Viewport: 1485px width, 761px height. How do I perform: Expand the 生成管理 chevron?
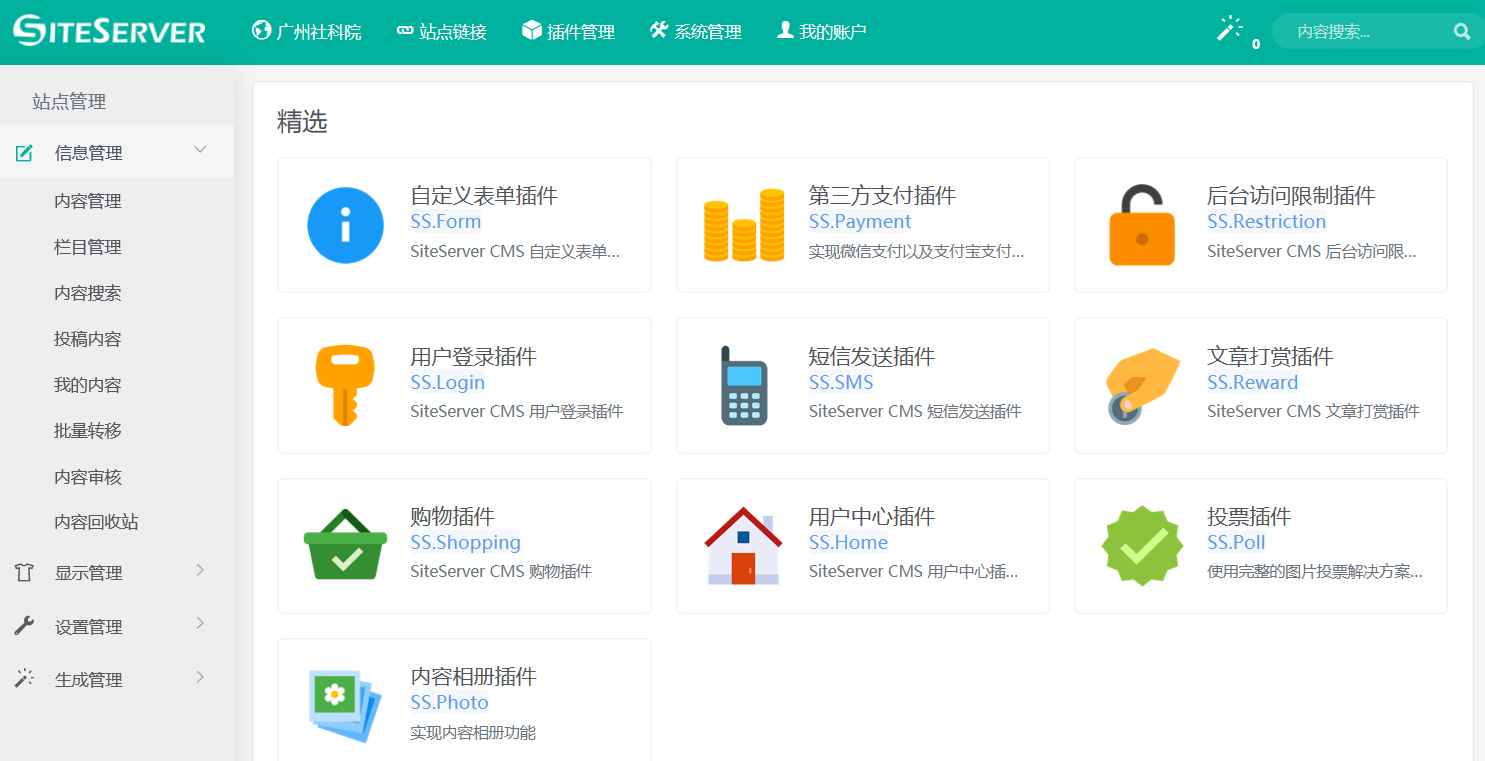coord(200,676)
